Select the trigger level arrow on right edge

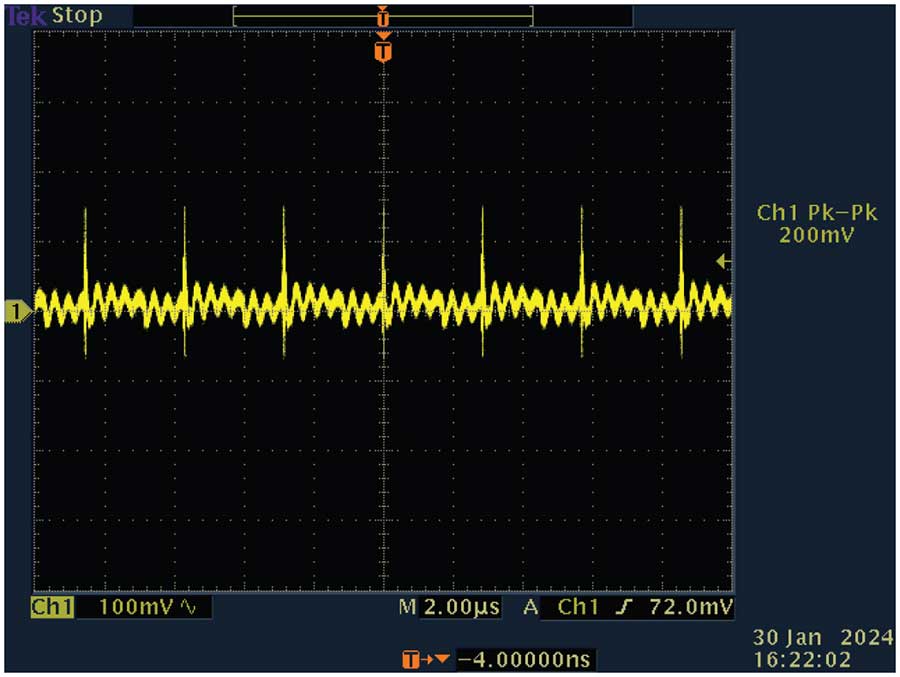click(722, 262)
